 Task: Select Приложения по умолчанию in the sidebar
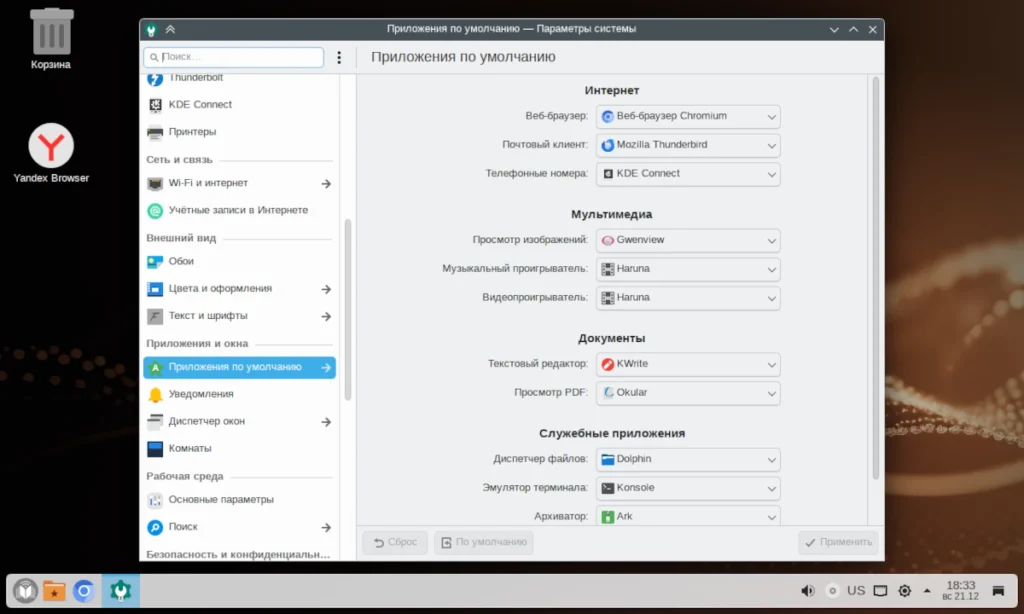(239, 368)
